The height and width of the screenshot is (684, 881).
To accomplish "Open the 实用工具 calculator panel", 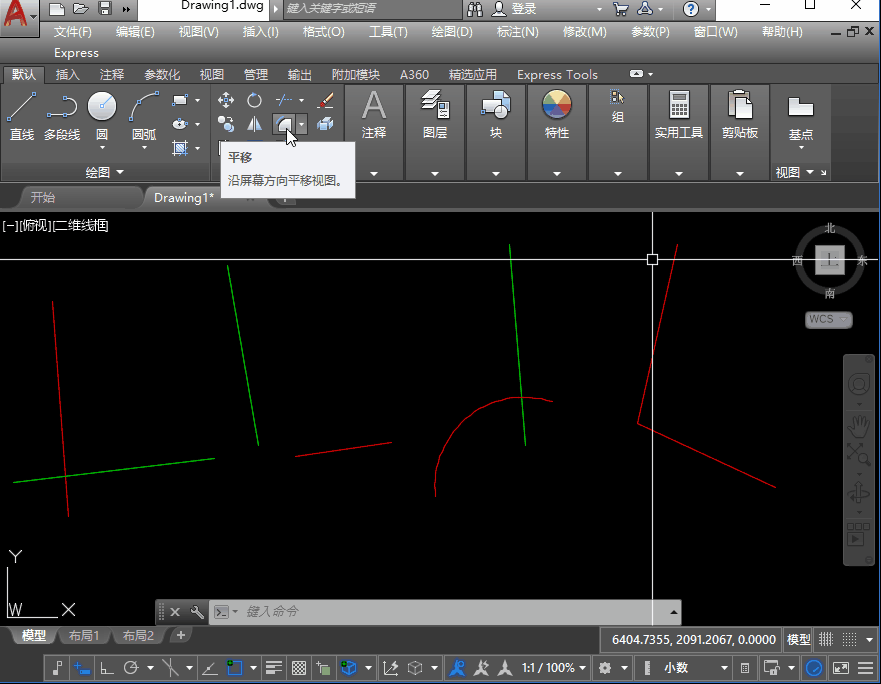I will click(x=679, y=115).
